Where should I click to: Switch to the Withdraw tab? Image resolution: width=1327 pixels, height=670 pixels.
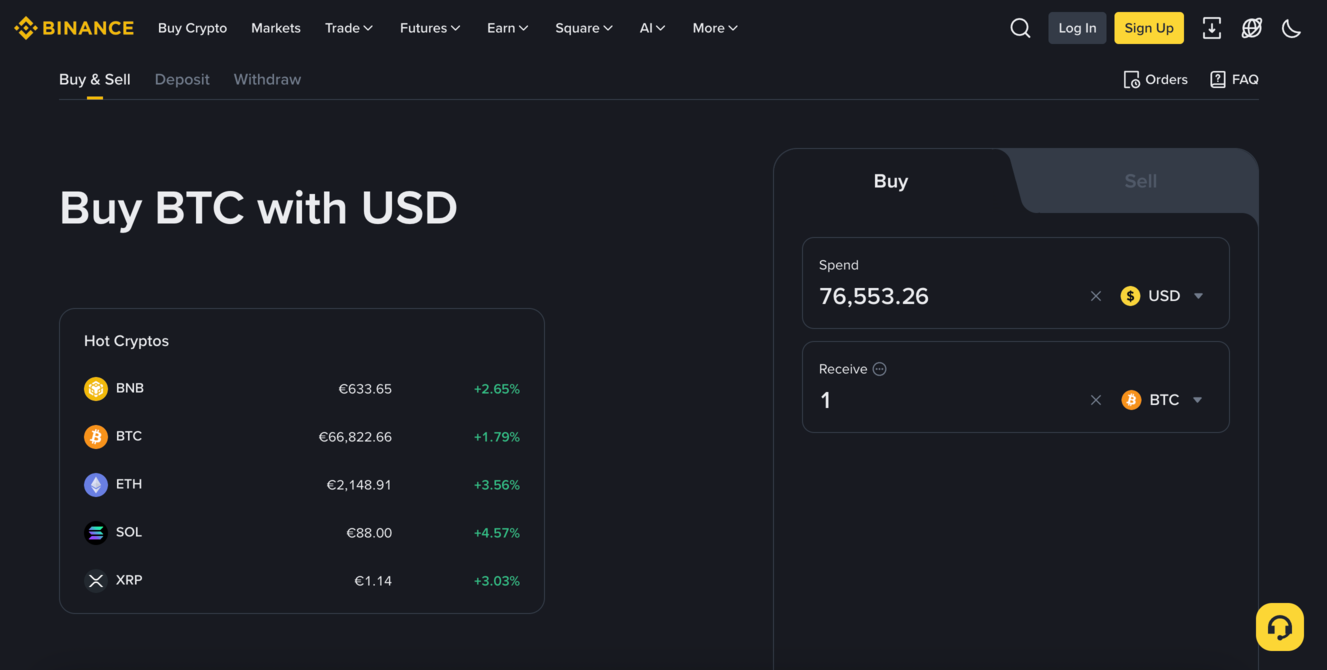267,80
